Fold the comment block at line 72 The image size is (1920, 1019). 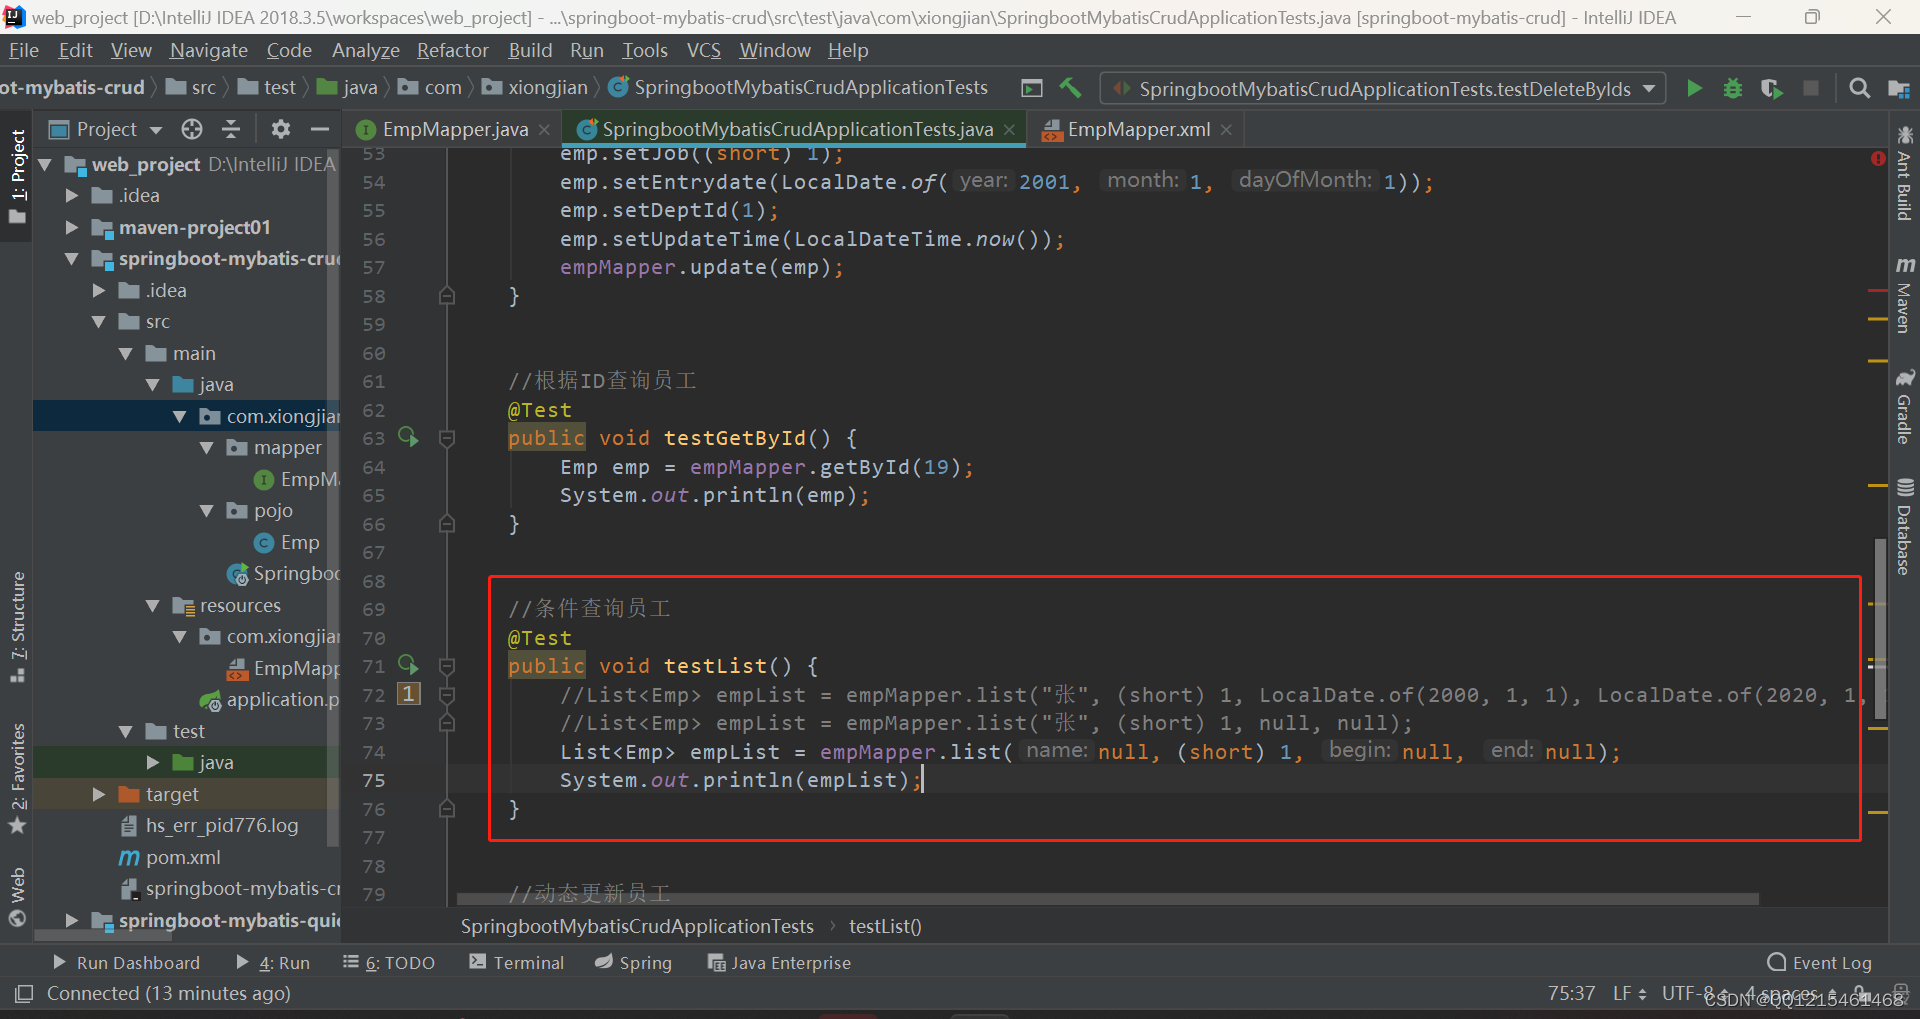447,694
